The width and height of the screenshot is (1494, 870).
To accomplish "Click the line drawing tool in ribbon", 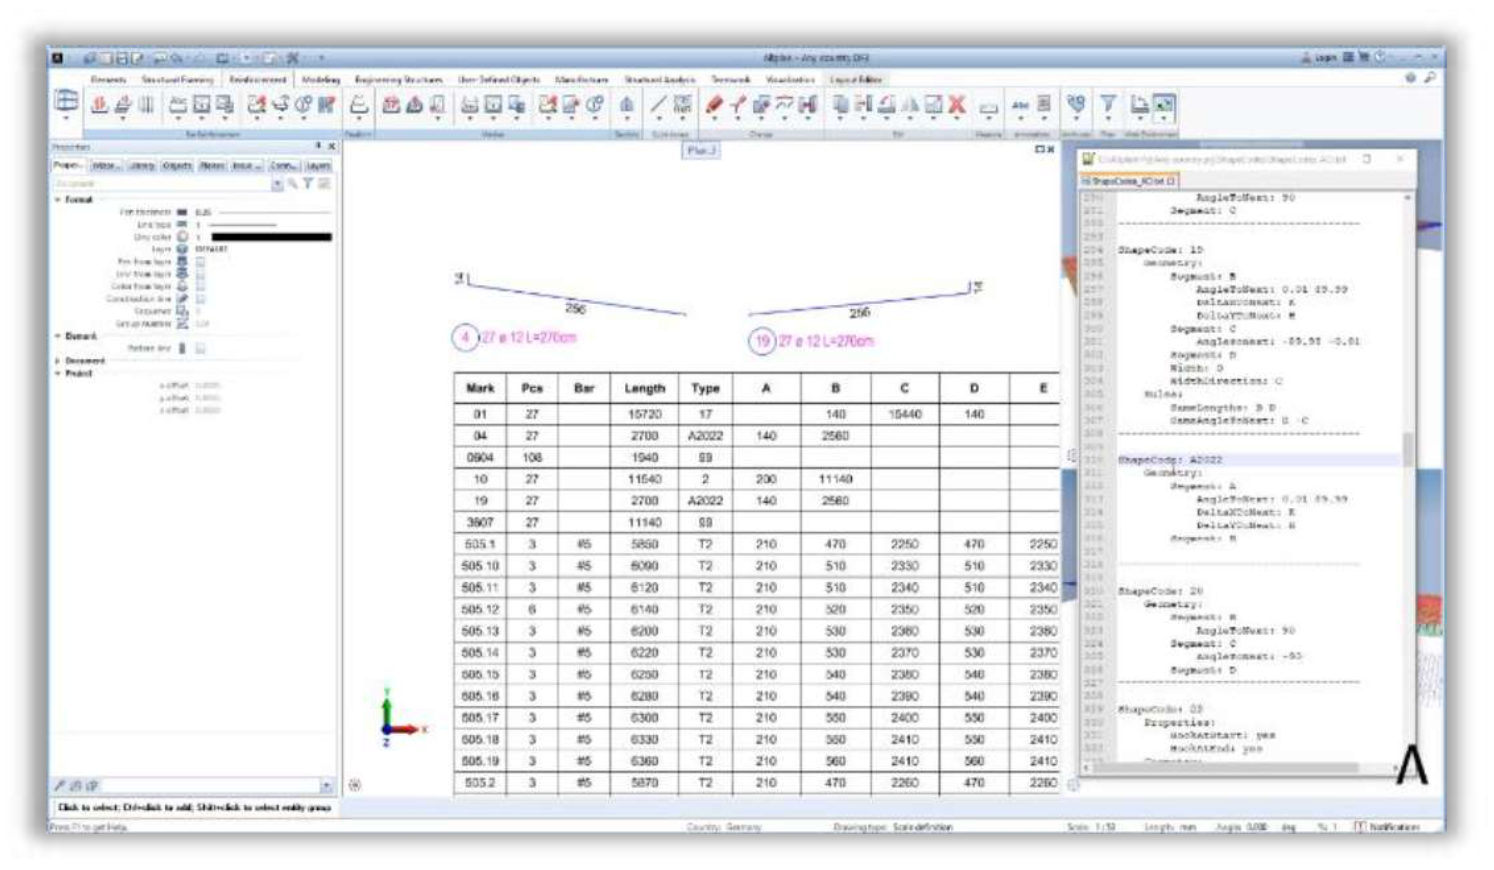I will pyautogui.click(x=657, y=104).
